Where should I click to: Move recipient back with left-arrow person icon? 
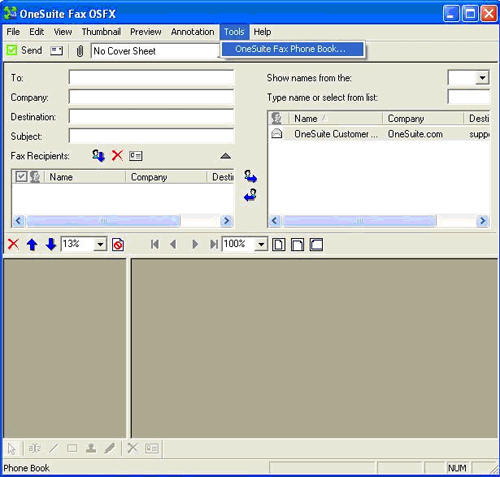[250, 195]
